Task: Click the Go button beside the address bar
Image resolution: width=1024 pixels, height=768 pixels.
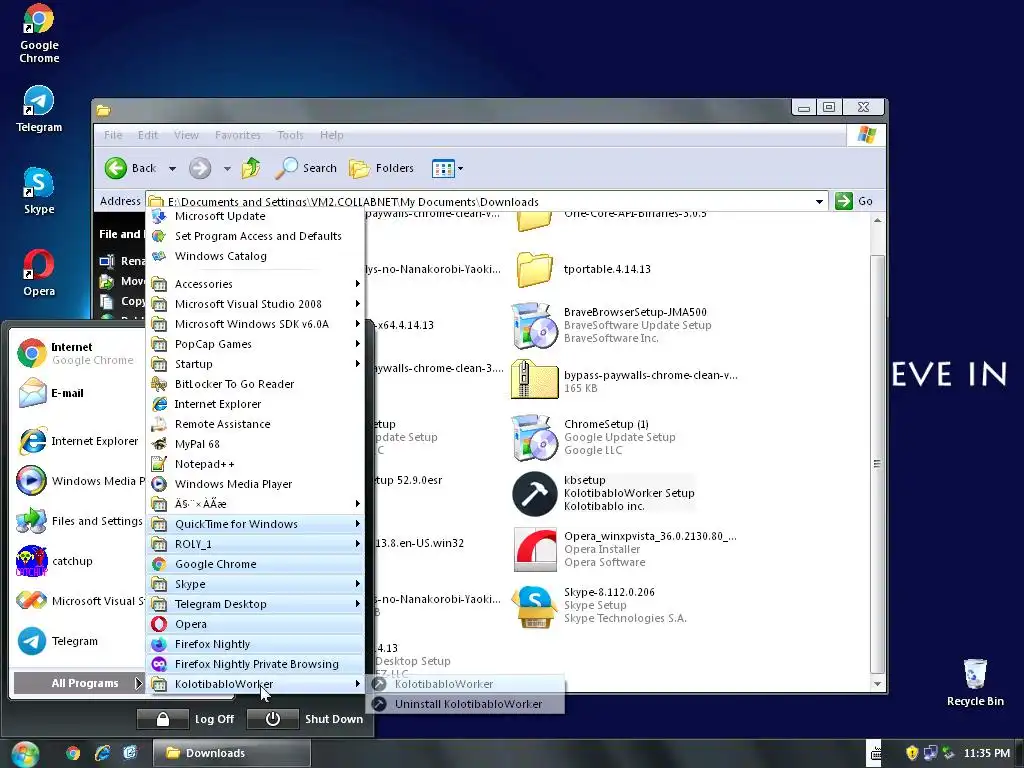Action: [854, 201]
